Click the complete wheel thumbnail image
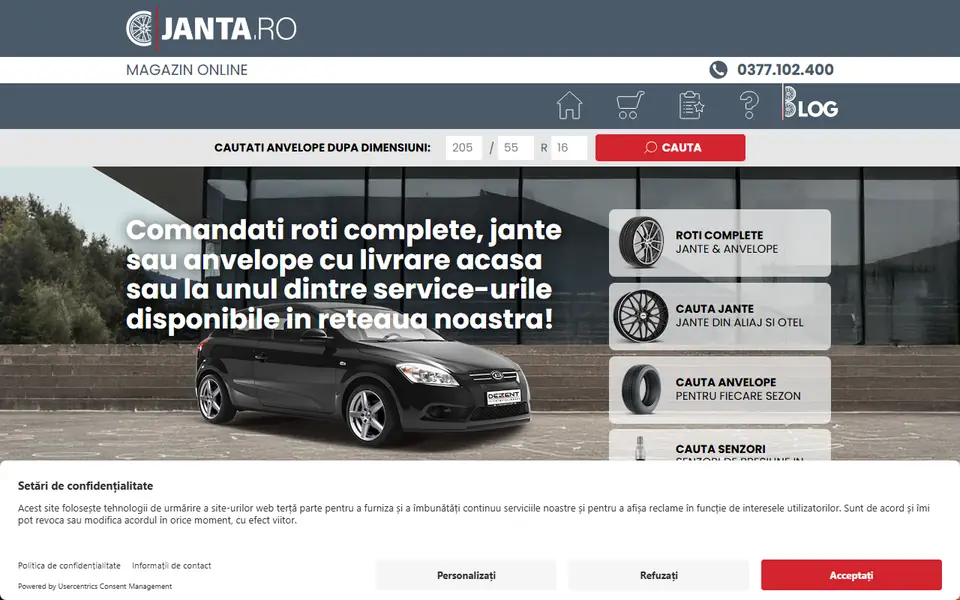 [x=641, y=242]
